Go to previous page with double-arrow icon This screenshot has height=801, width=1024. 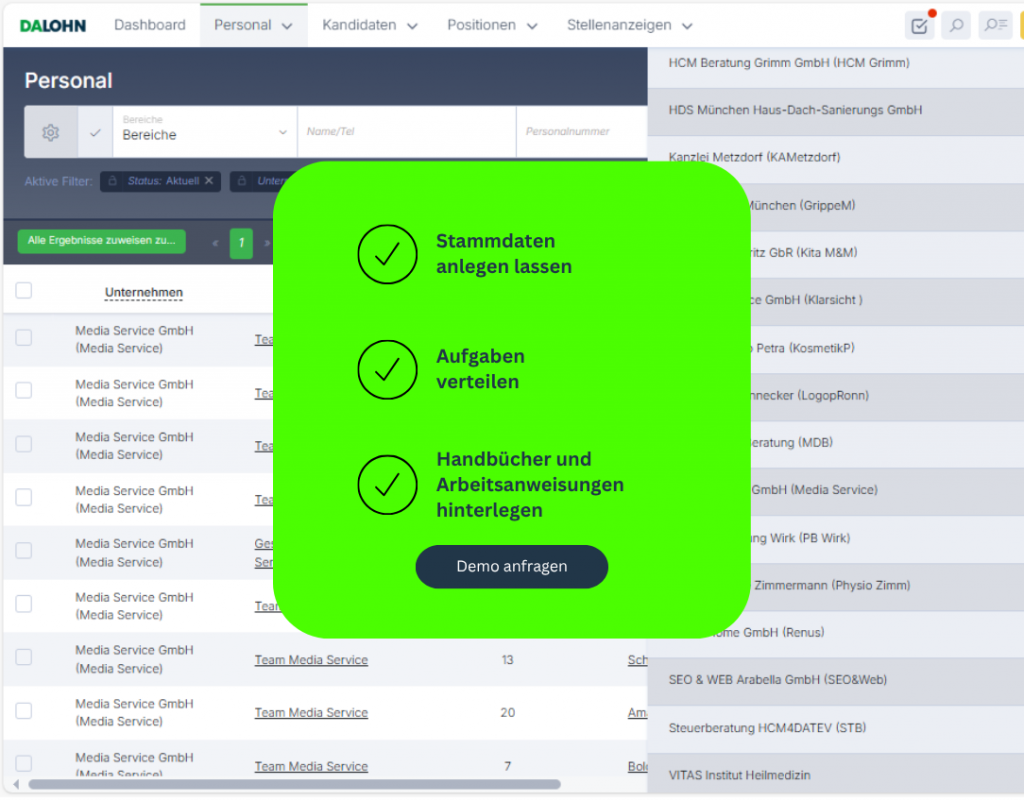click(x=215, y=243)
